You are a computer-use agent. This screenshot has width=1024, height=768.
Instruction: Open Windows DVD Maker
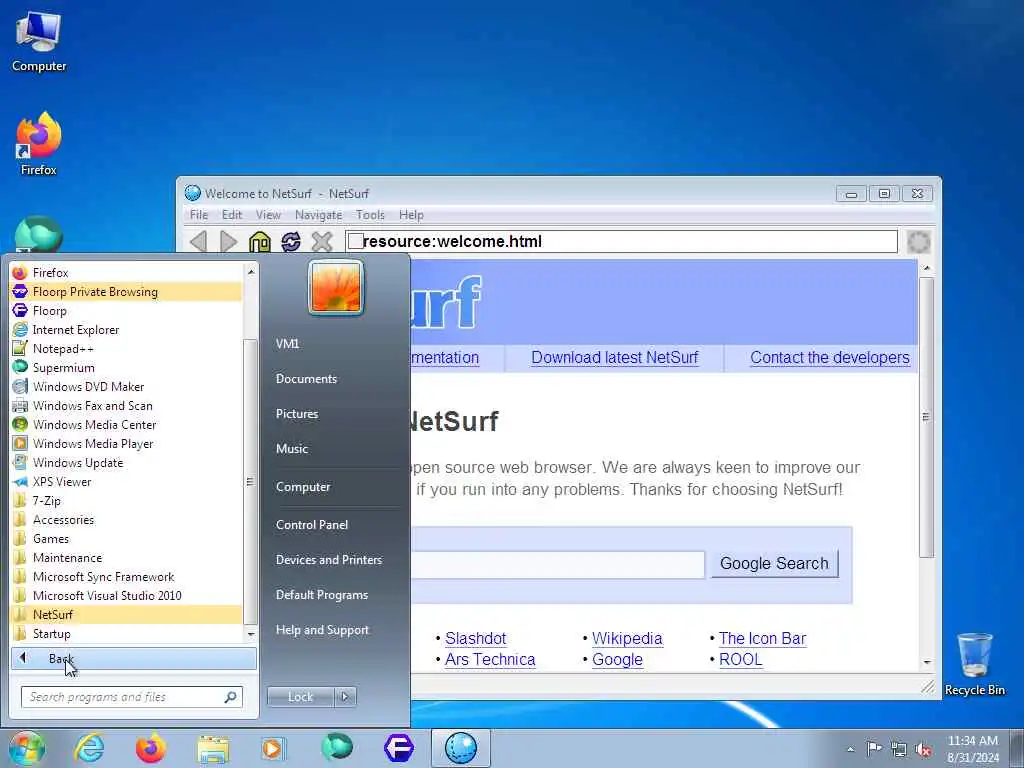(126, 386)
